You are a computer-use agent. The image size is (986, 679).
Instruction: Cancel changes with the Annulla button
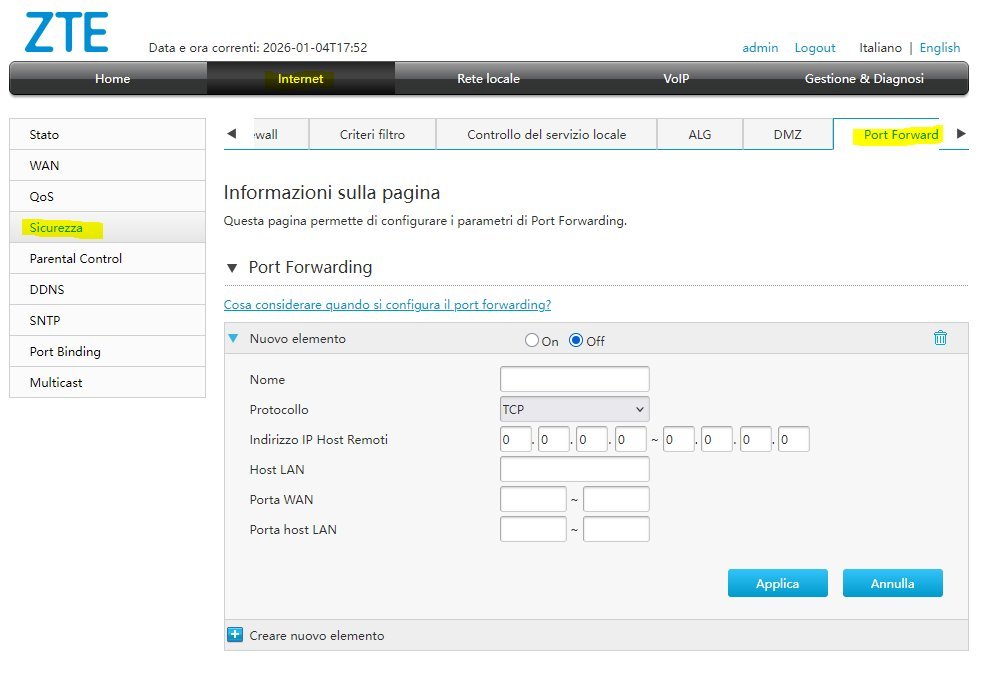[x=892, y=583]
